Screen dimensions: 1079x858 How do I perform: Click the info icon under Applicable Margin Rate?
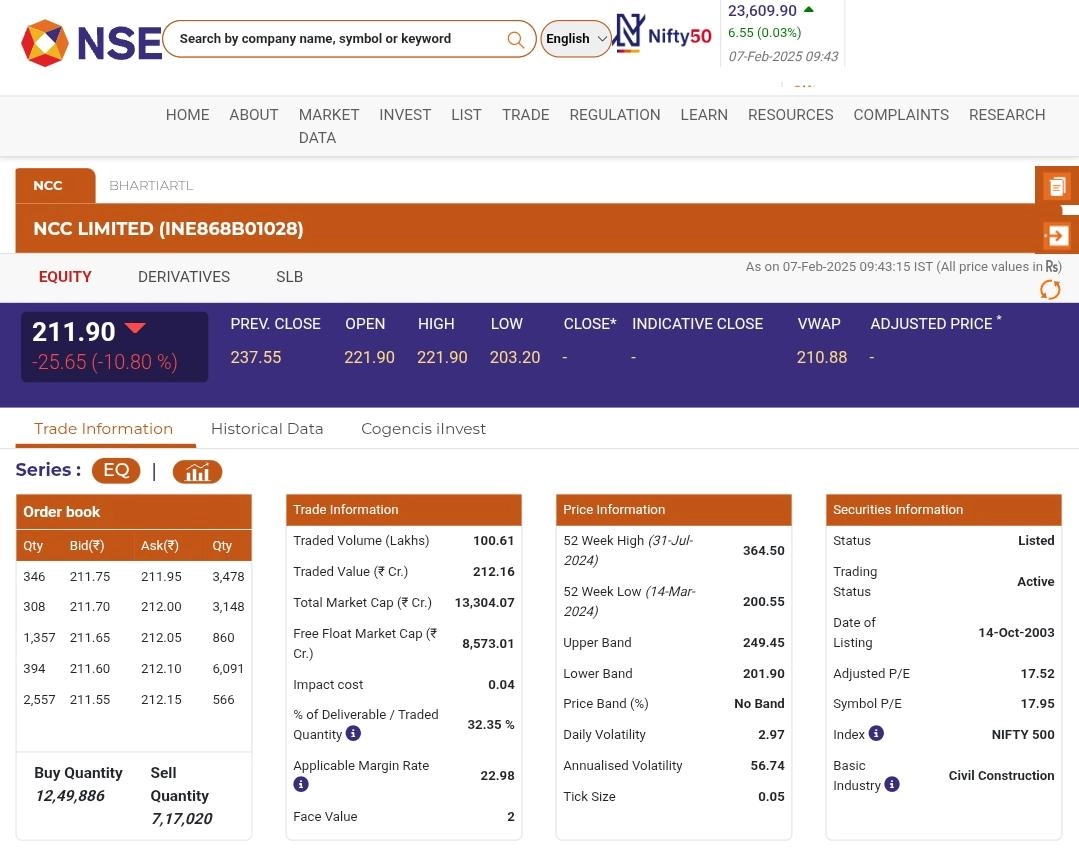[300, 785]
